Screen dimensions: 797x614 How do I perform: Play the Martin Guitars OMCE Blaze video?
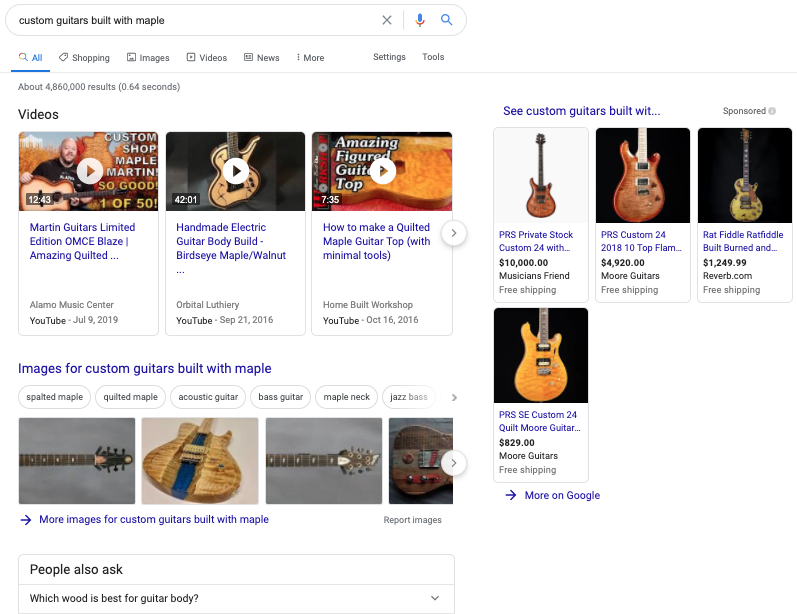(x=88, y=171)
